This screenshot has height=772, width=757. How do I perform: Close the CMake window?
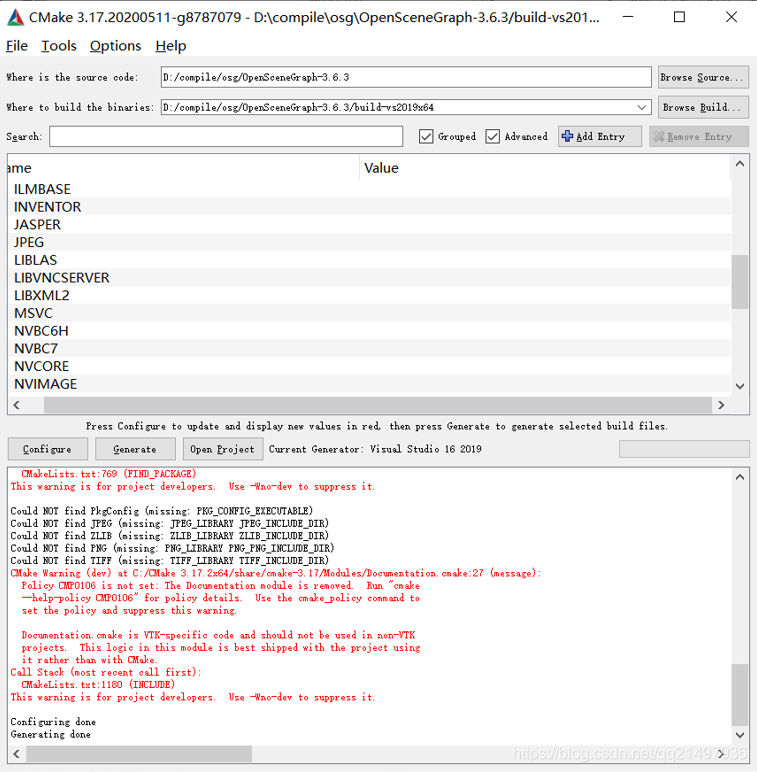pyautogui.click(x=731, y=17)
